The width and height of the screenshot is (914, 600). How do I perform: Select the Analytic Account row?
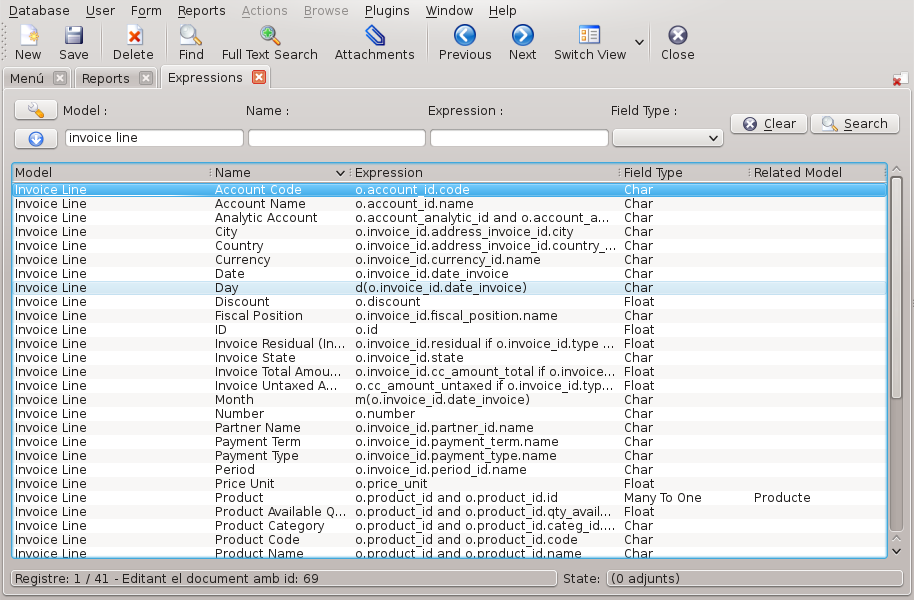pos(449,217)
